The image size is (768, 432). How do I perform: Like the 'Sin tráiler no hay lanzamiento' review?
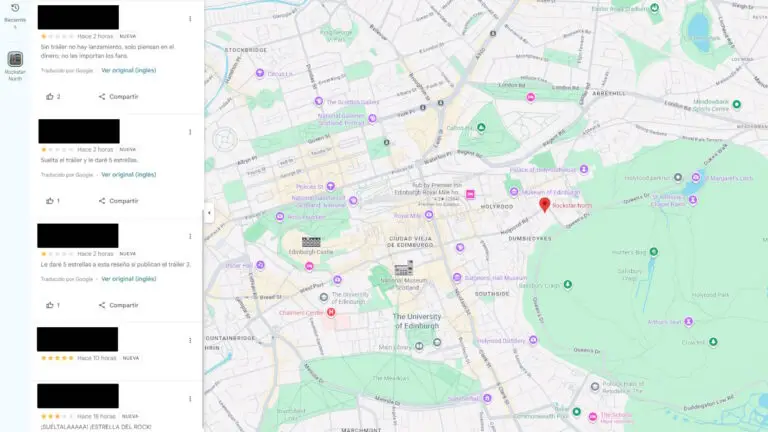click(50, 96)
